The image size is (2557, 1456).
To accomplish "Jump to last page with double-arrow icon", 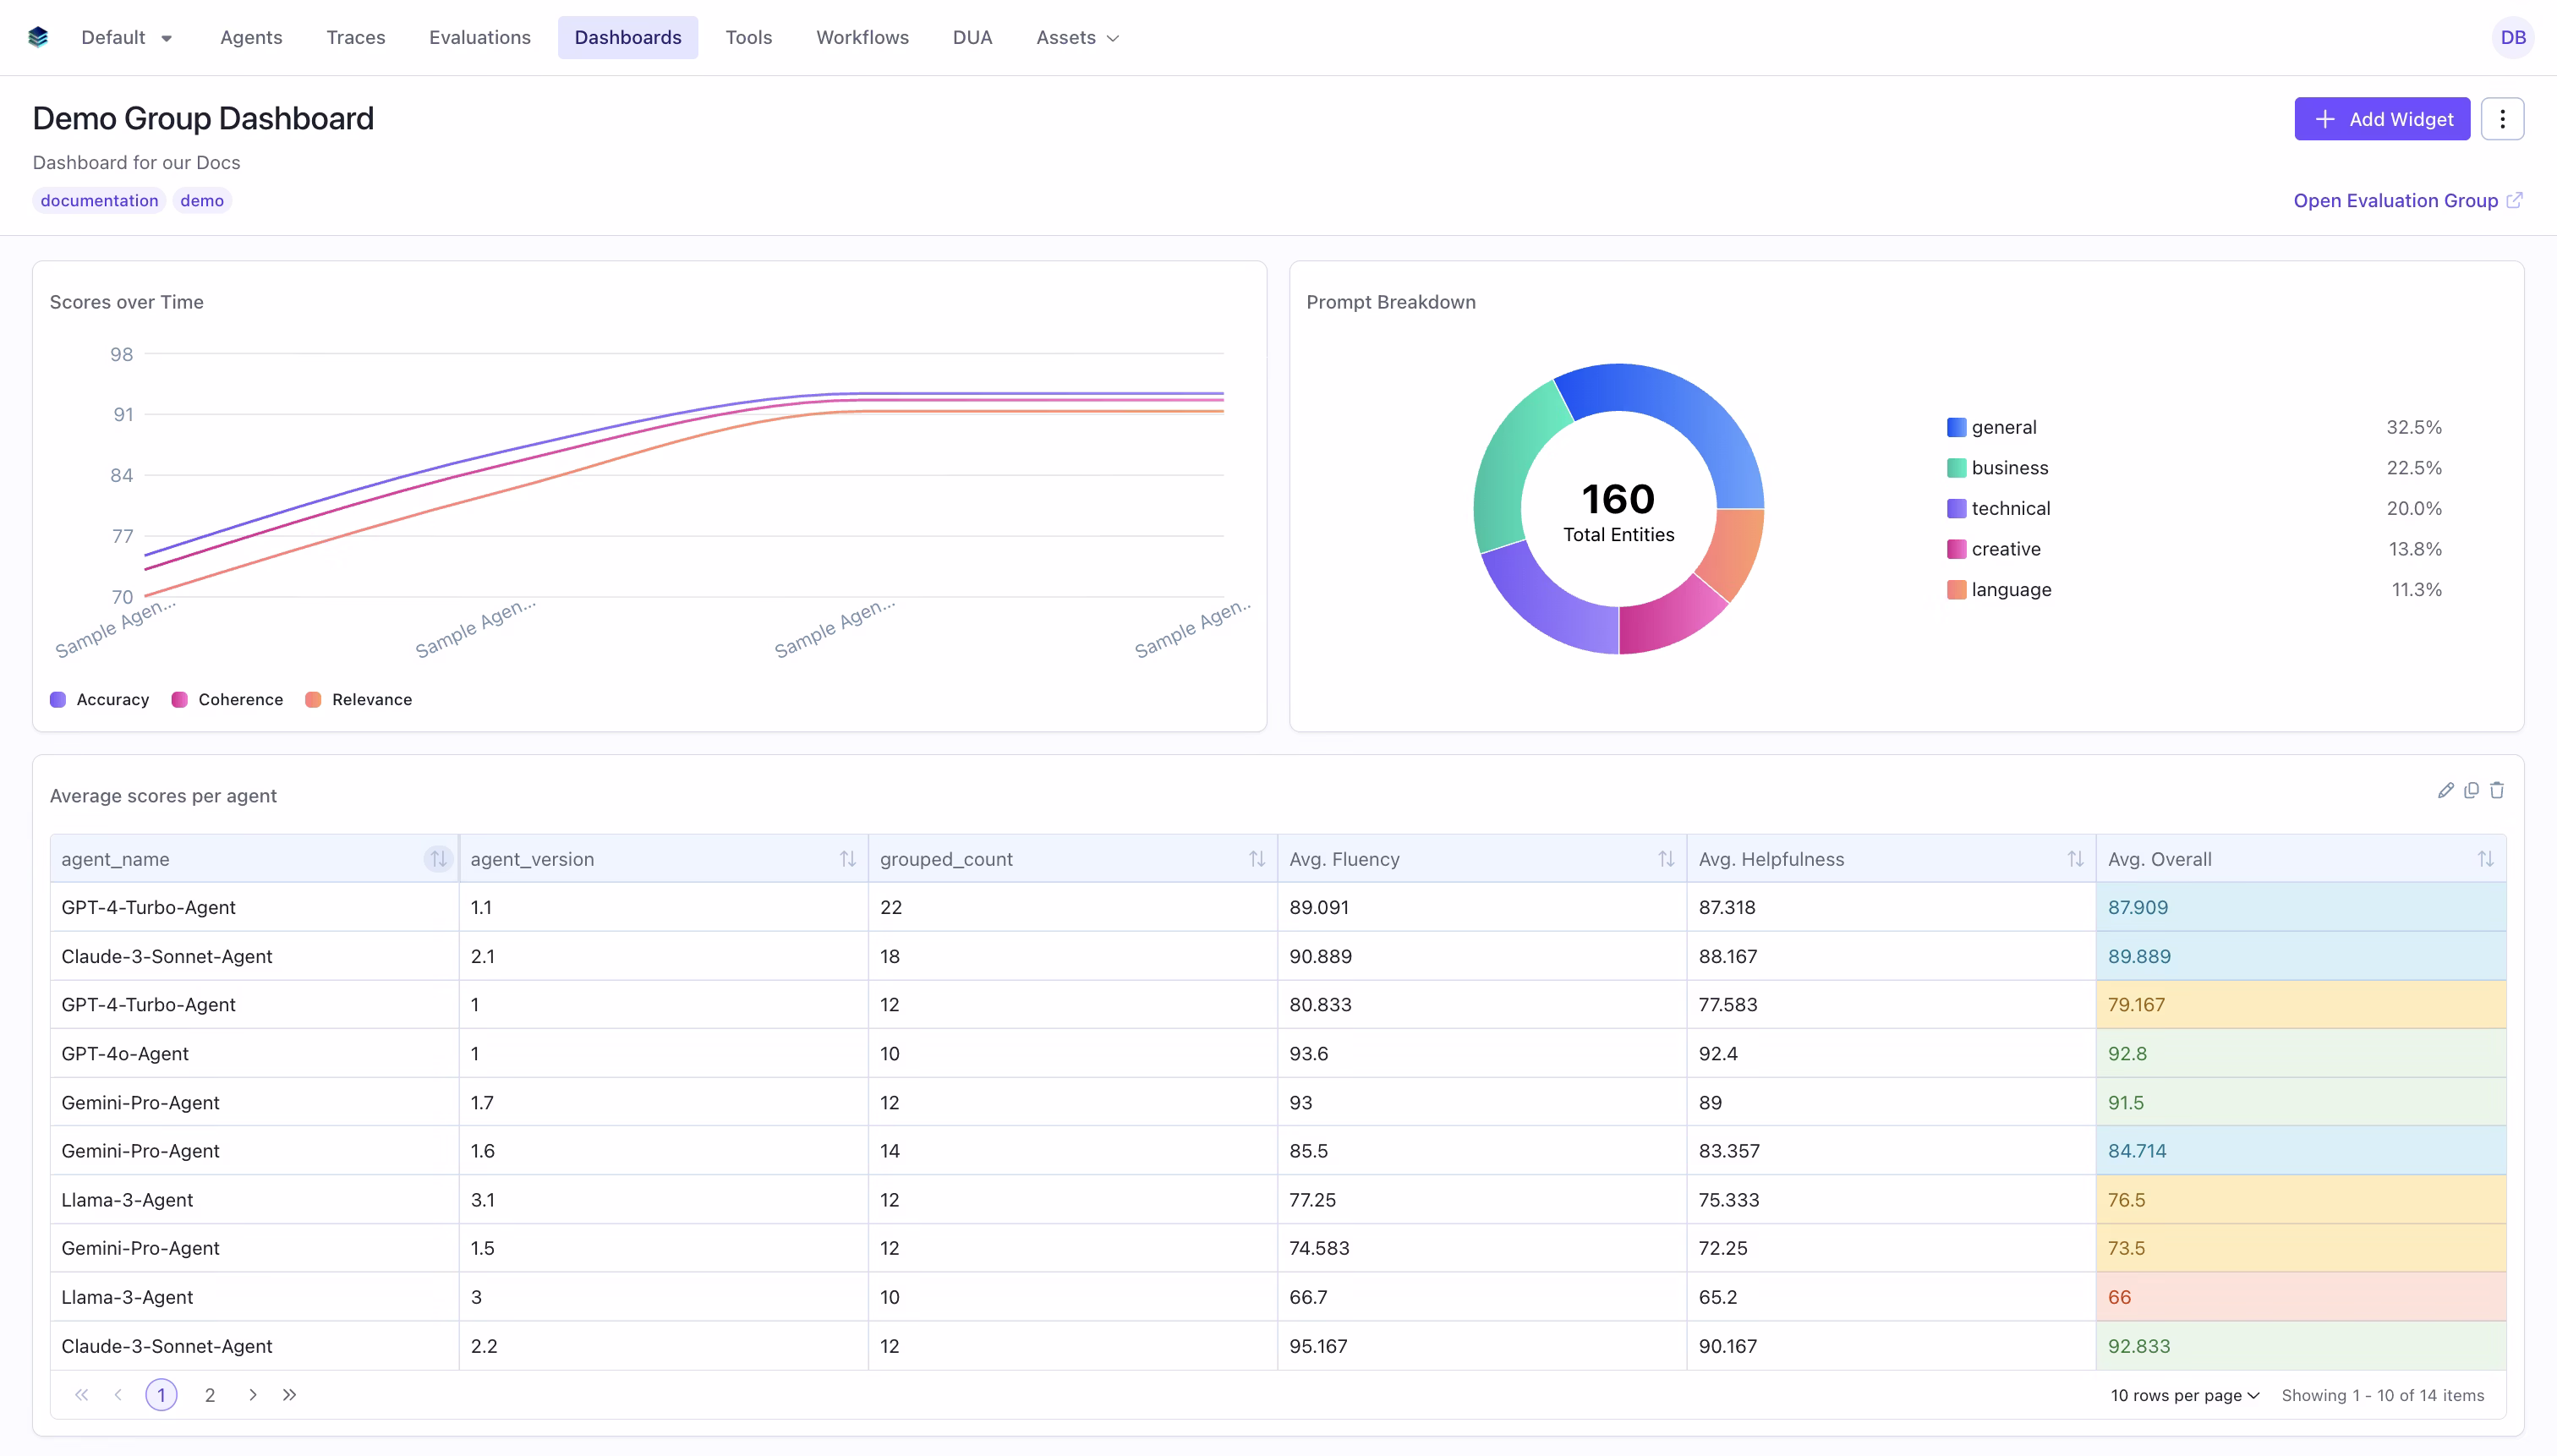I will pyautogui.click(x=290, y=1394).
